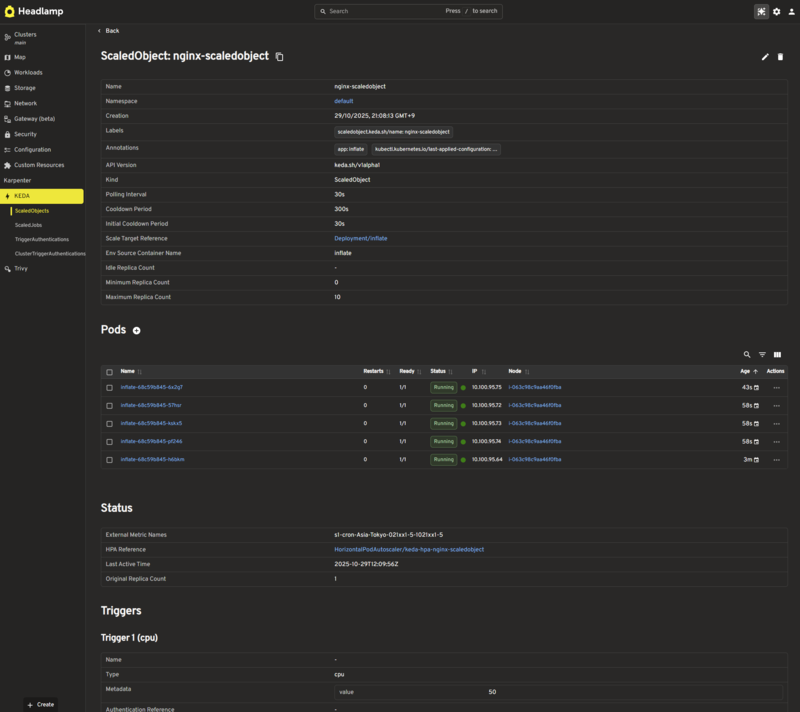The width and height of the screenshot is (800, 712).
Task: Select ScaledObjects in the sidebar
Action: click(32, 211)
